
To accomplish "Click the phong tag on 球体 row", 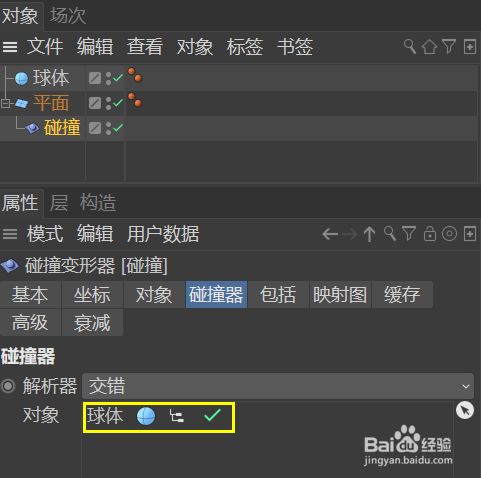I will click(x=135, y=75).
